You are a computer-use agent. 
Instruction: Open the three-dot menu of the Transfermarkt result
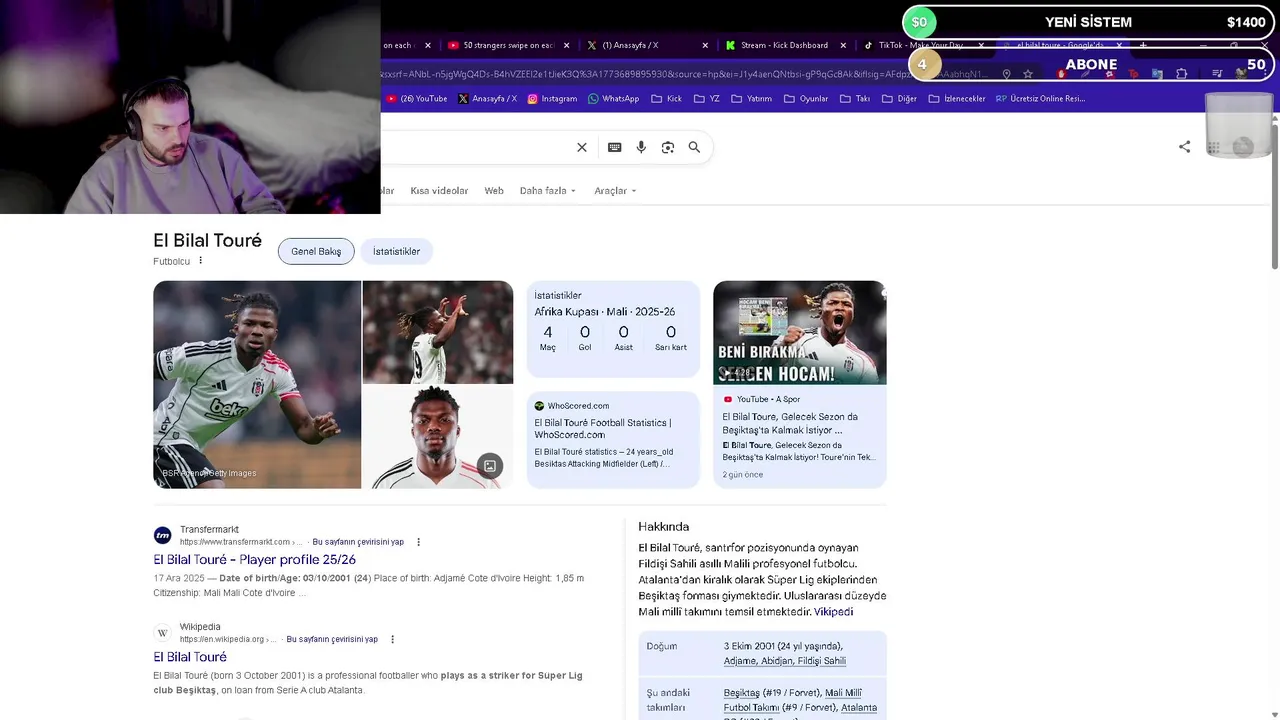click(x=418, y=542)
